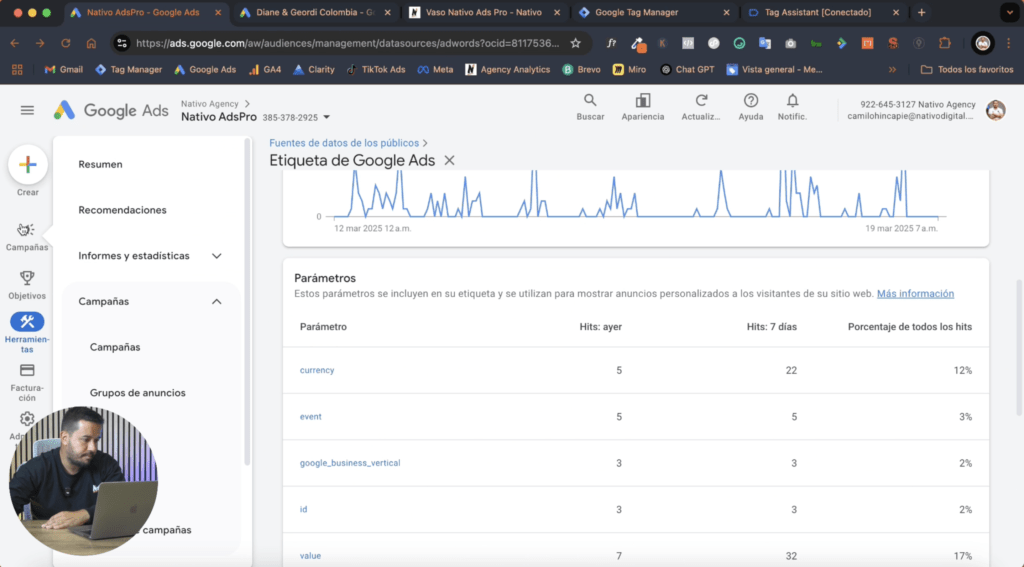Open Objetivos trophy icon
This screenshot has height=567, width=1024.
click(x=27, y=278)
